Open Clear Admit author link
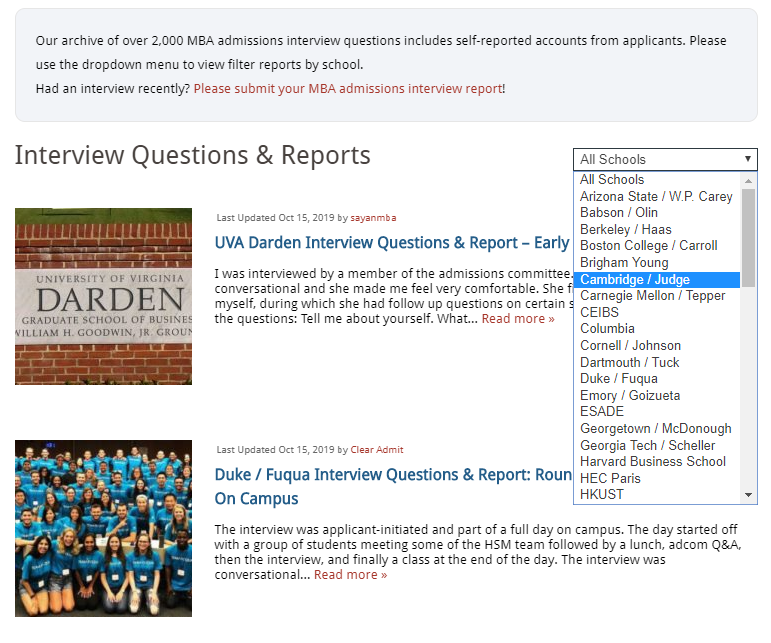Viewport: 771px width, 643px height. [x=377, y=450]
